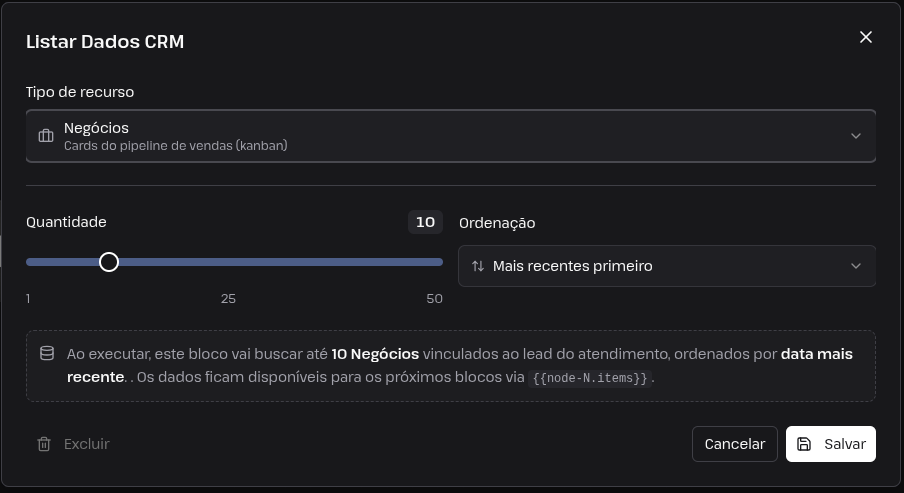The height and width of the screenshot is (493, 904).
Task: Click the quantity value badge showing 10
Action: click(x=425, y=222)
